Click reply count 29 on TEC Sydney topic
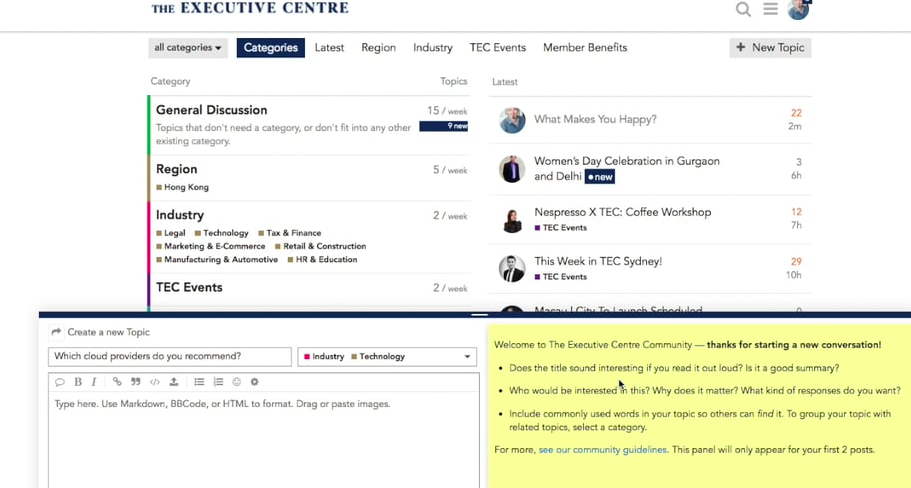This screenshot has height=488, width=911. pyautogui.click(x=796, y=261)
